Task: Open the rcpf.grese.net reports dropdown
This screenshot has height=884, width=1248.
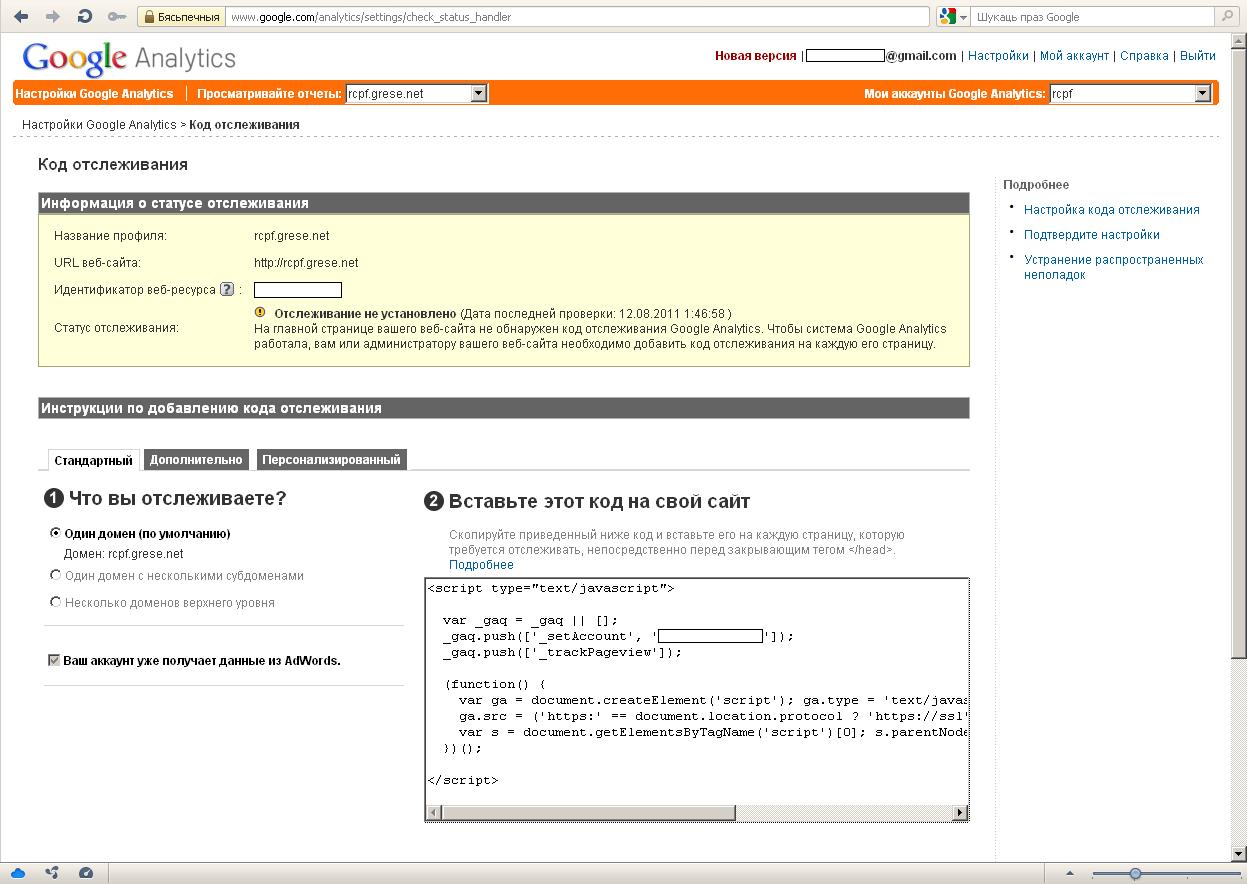Action: tap(416, 93)
